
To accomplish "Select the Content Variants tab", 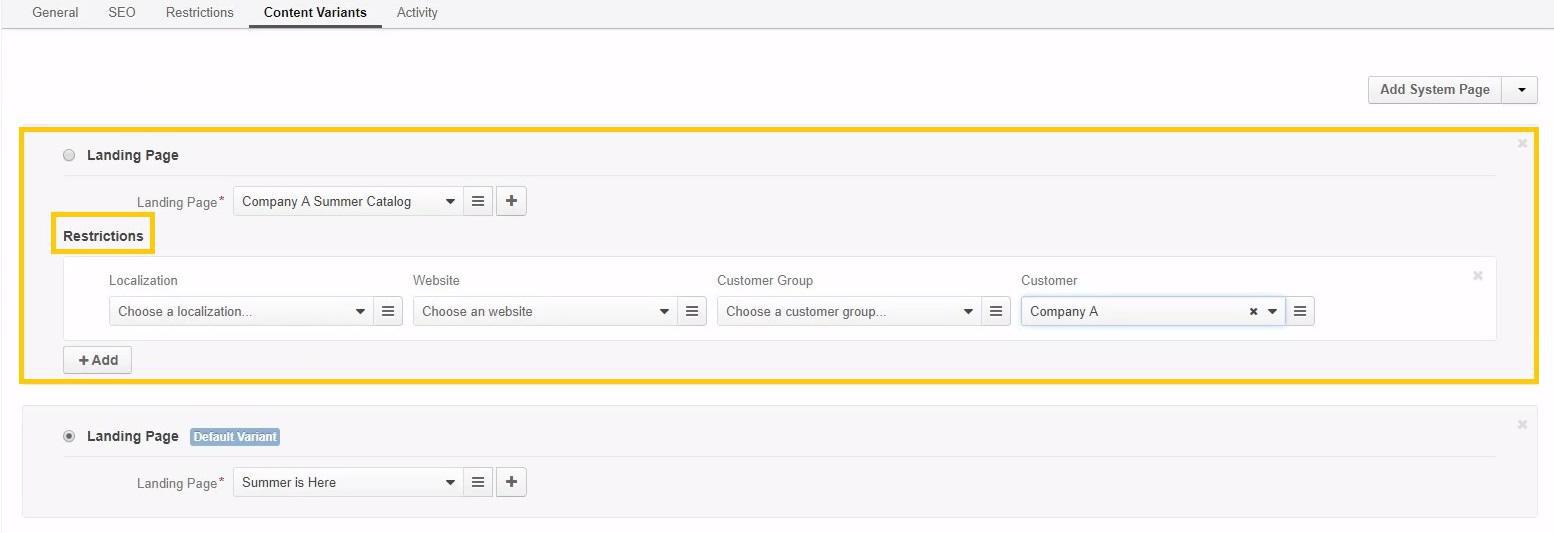I will [x=315, y=13].
